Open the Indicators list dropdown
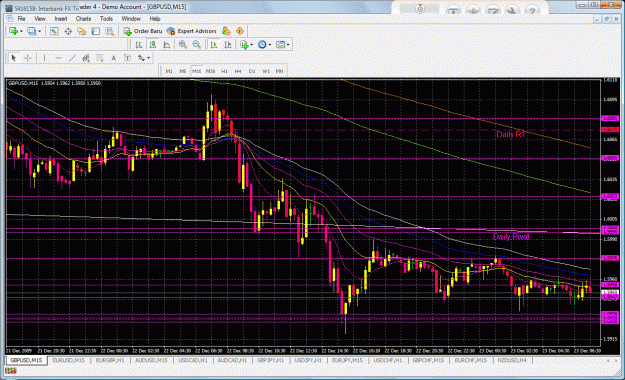 [246, 45]
